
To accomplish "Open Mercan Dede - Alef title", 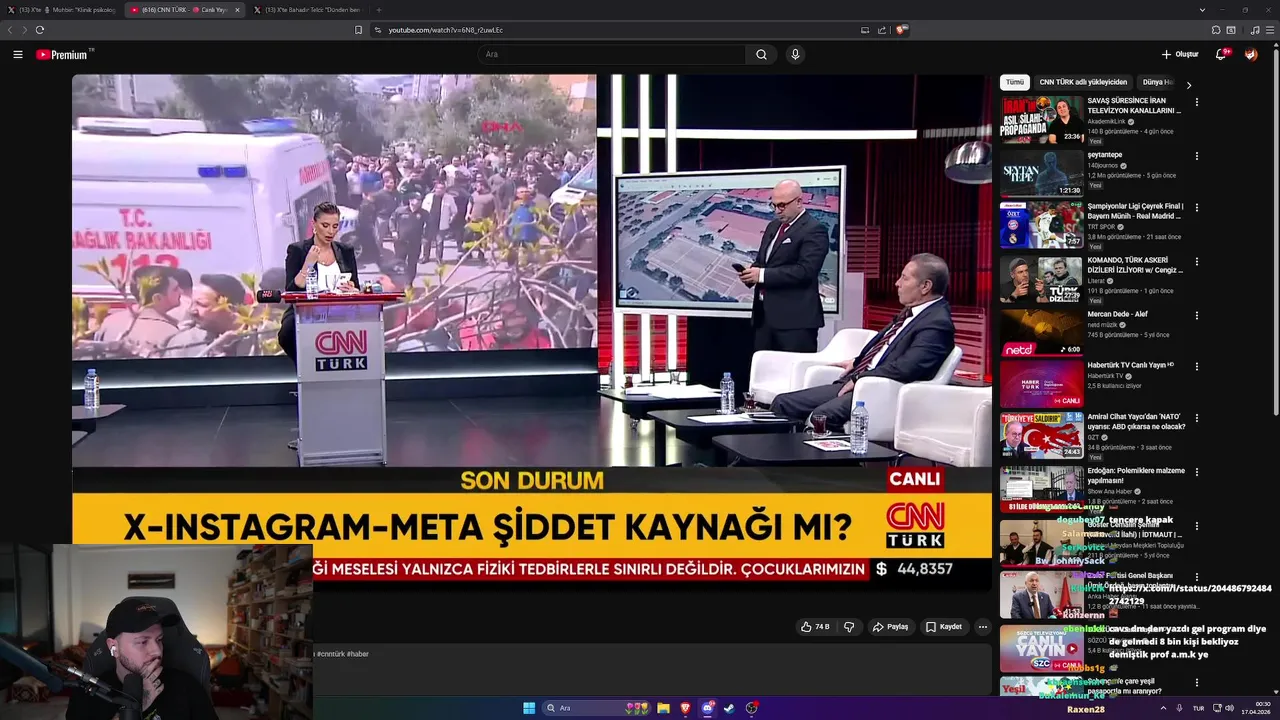I will (1117, 314).
